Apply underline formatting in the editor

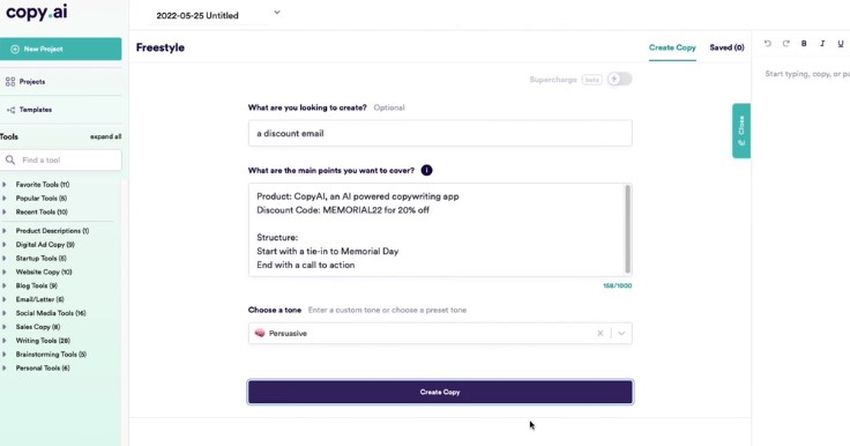840,44
